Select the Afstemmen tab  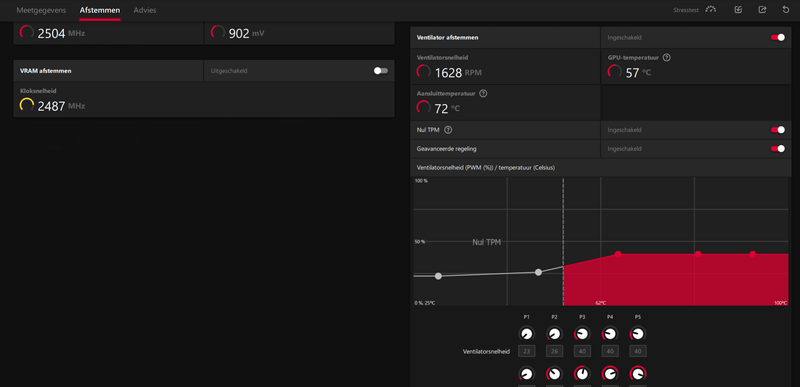(100, 10)
